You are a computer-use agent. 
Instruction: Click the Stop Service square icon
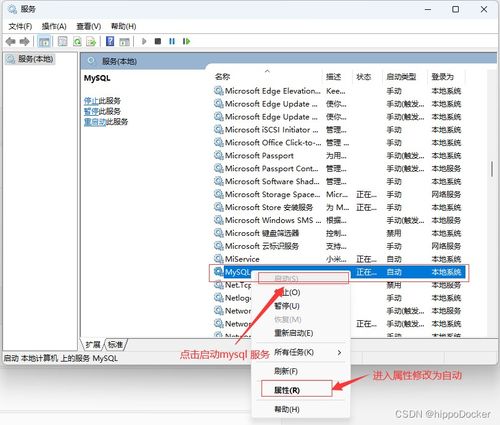coord(158,41)
